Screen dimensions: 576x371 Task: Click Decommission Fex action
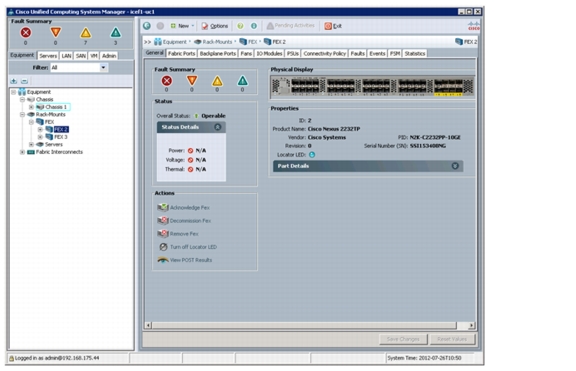184,221
